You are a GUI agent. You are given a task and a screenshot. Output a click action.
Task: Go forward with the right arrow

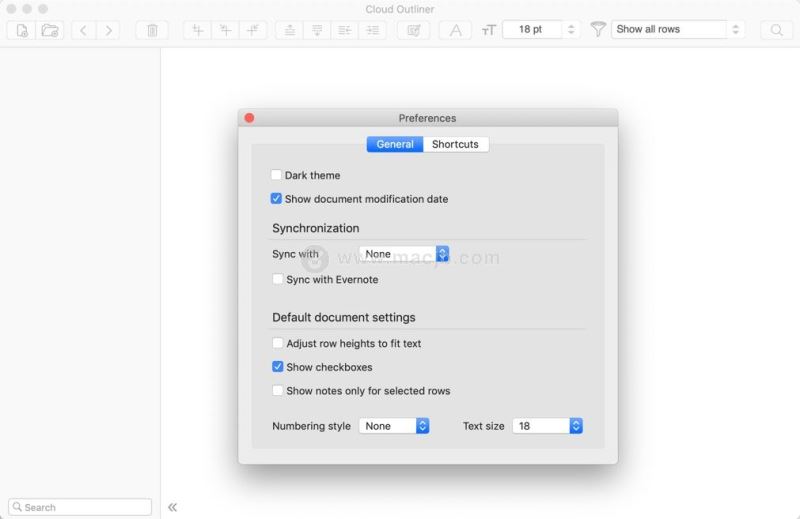click(x=108, y=30)
